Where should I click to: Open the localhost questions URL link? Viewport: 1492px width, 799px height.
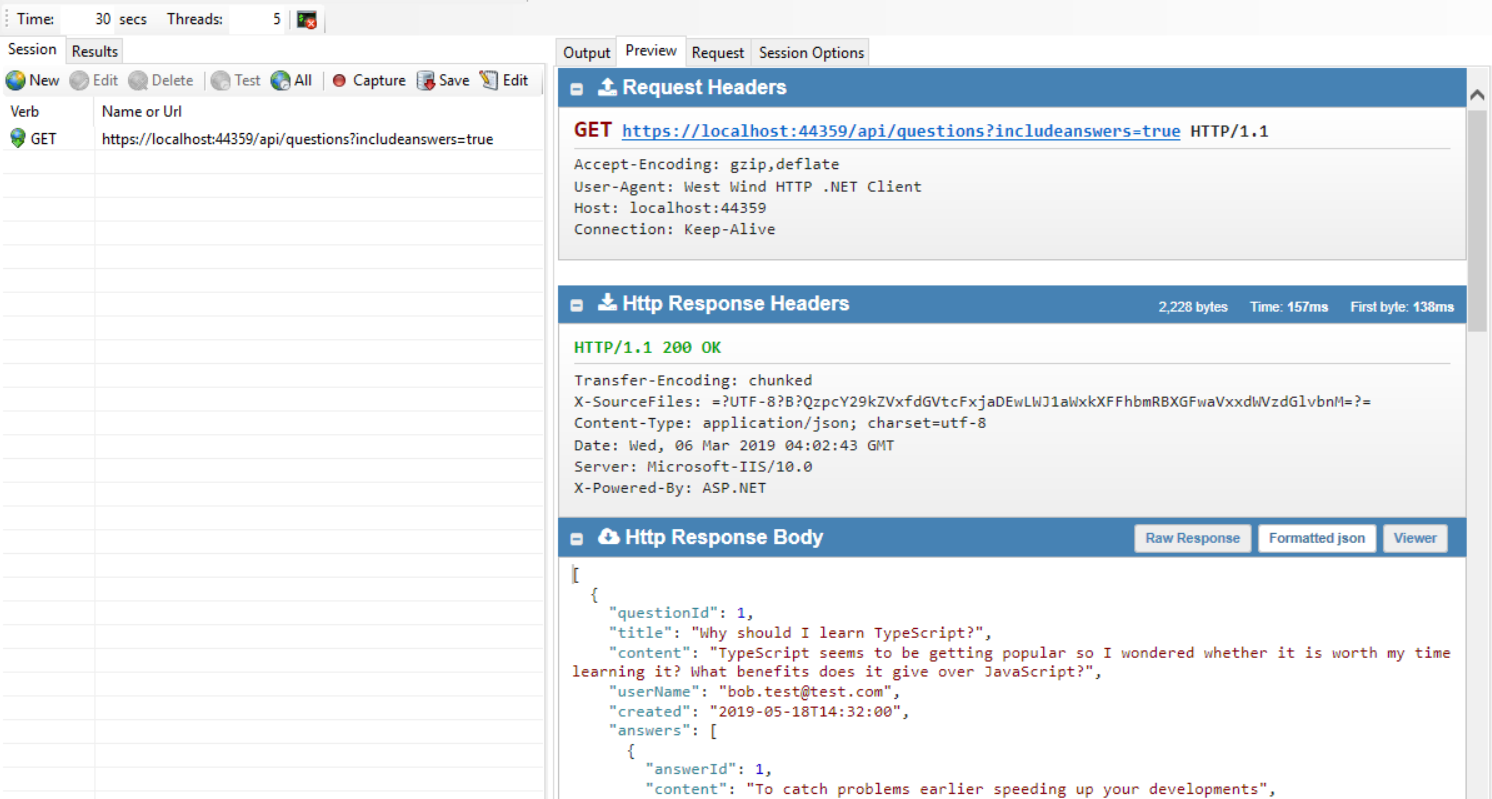click(900, 132)
